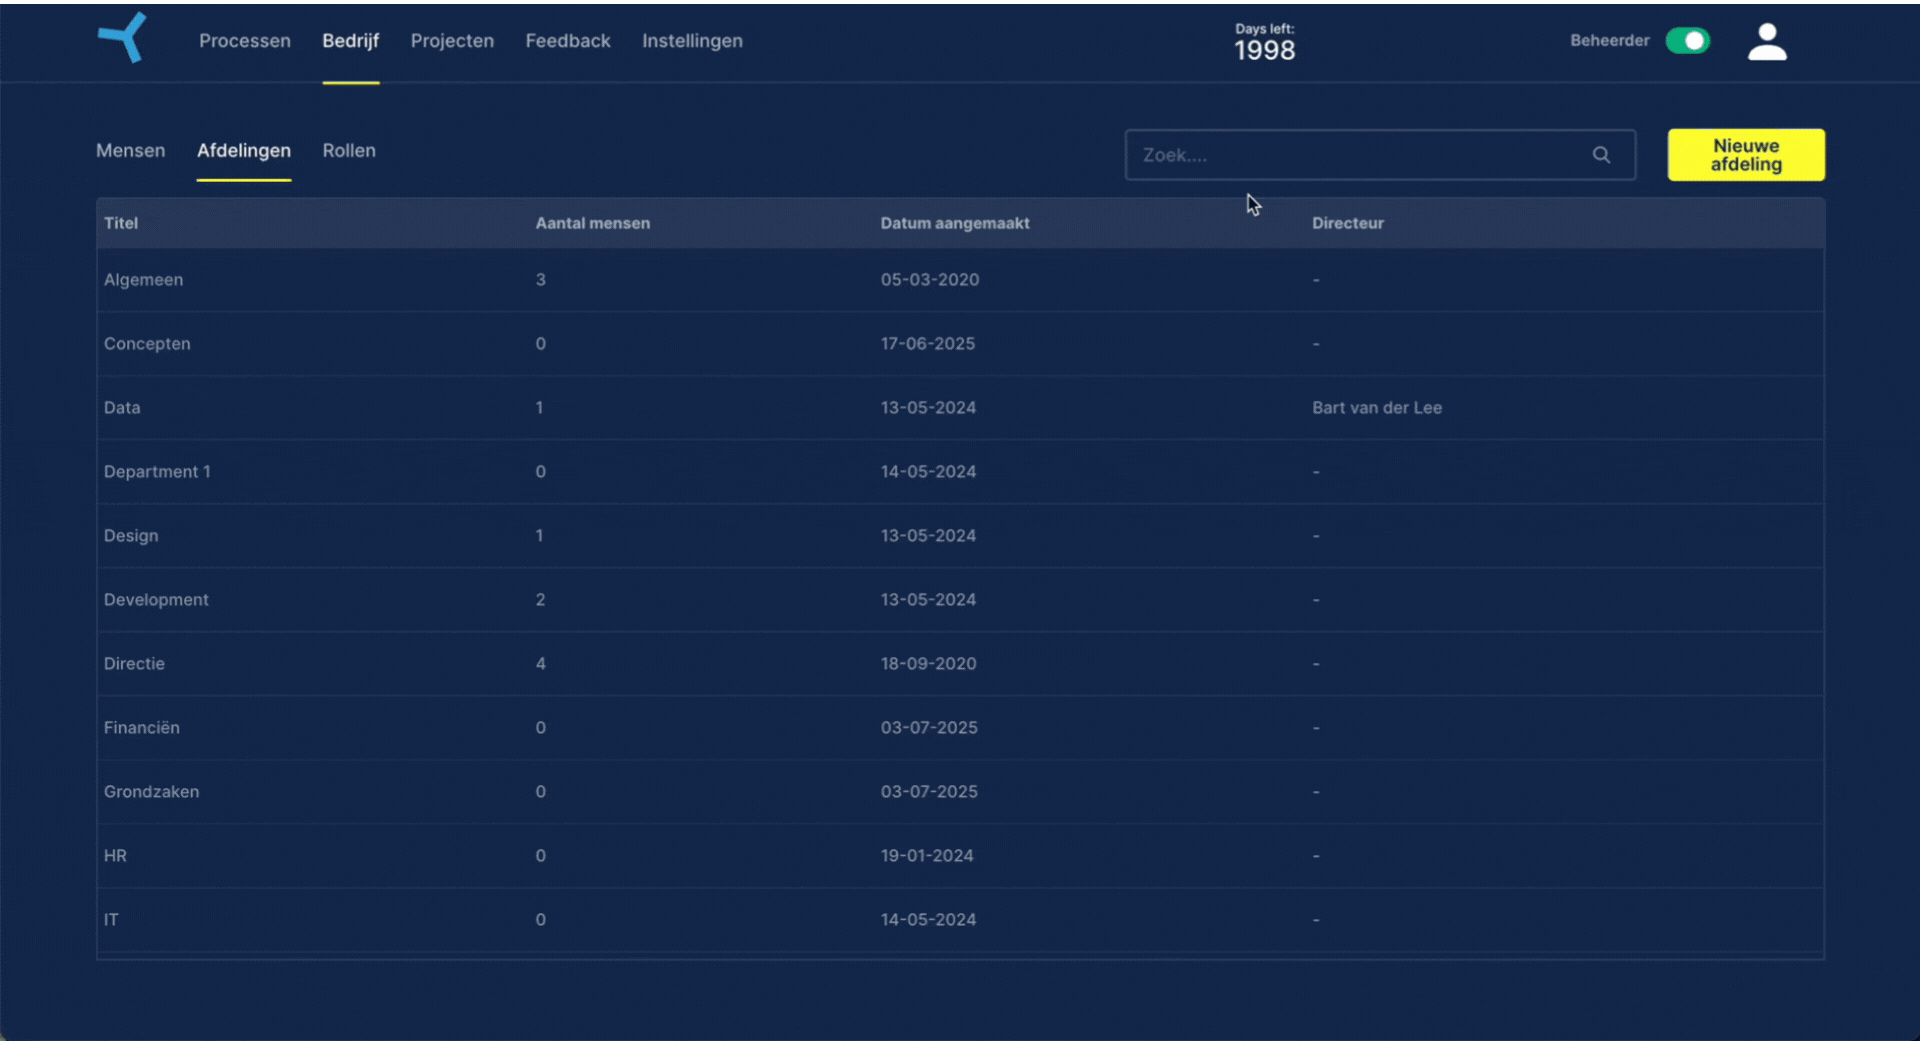The width and height of the screenshot is (1920, 1045).
Task: Select the Design department row
Action: (x=960, y=536)
